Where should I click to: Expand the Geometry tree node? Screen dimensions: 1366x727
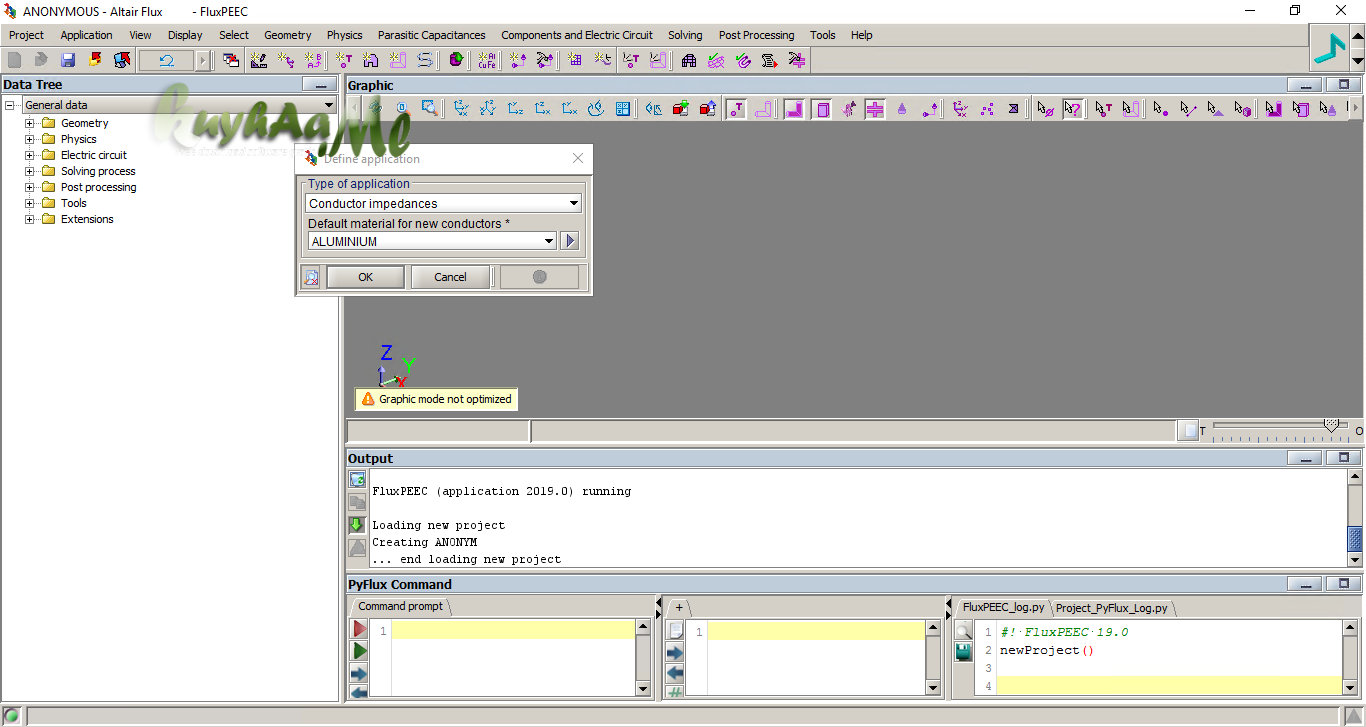pyautogui.click(x=30, y=123)
